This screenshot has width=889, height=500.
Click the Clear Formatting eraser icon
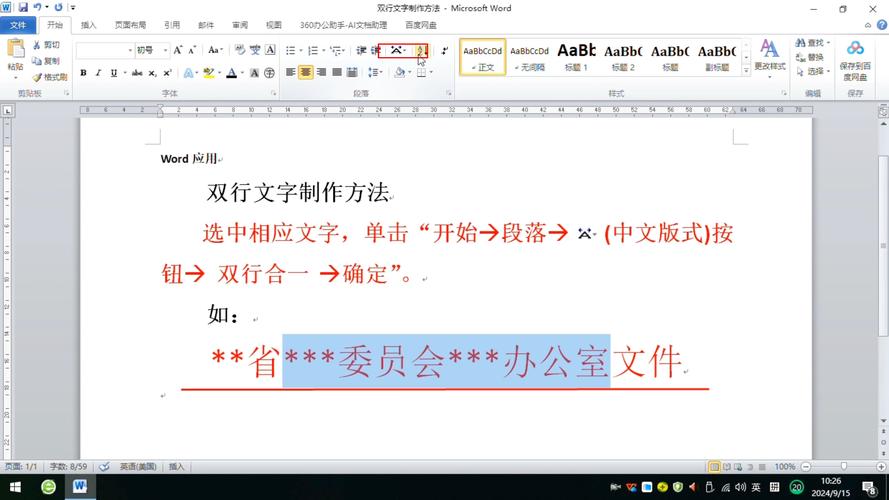tap(240, 50)
